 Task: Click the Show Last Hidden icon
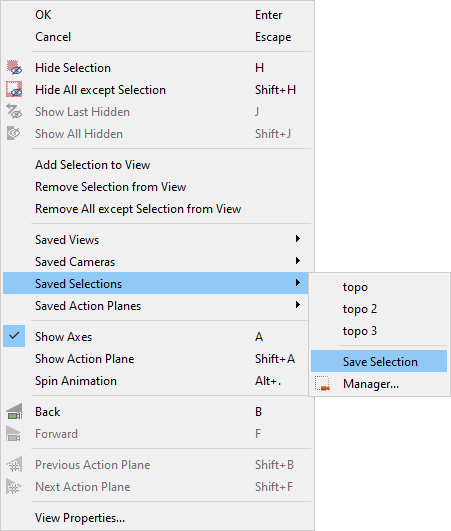click(x=14, y=112)
